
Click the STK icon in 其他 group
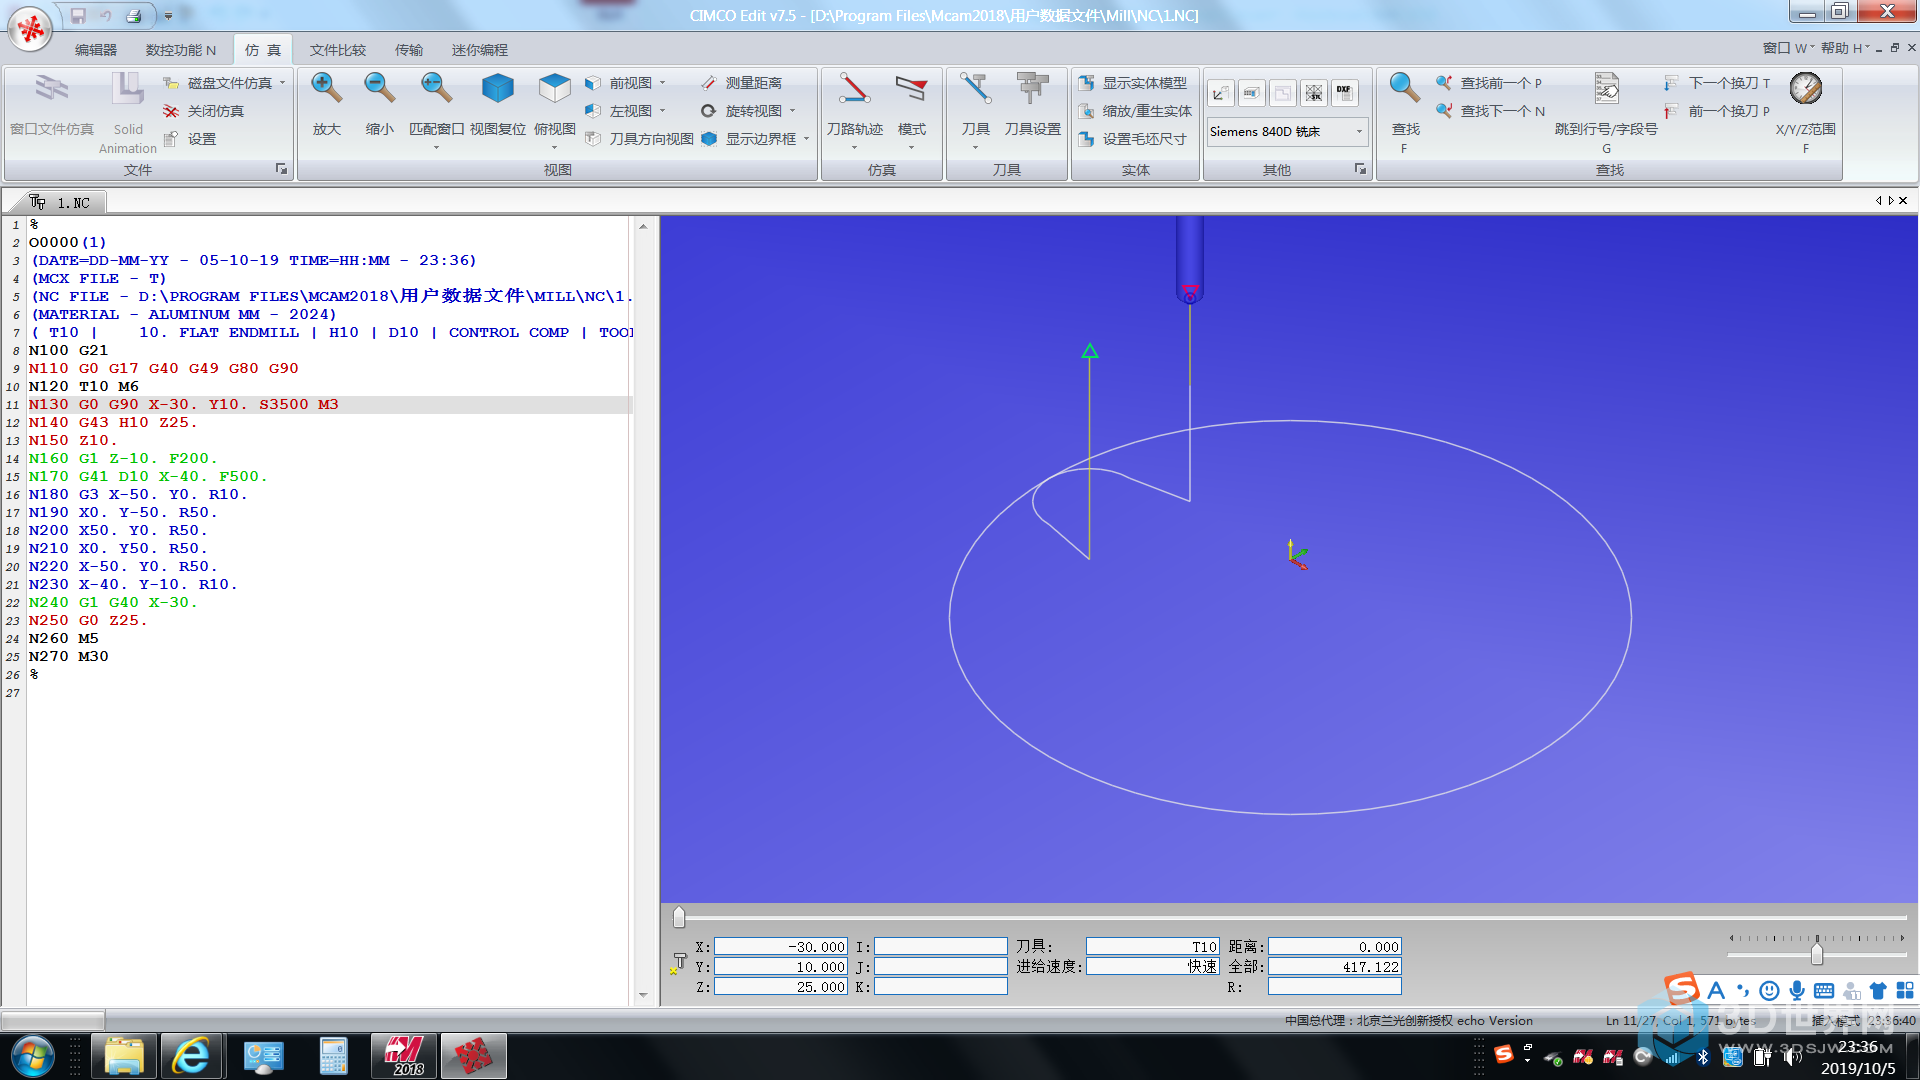point(1314,93)
